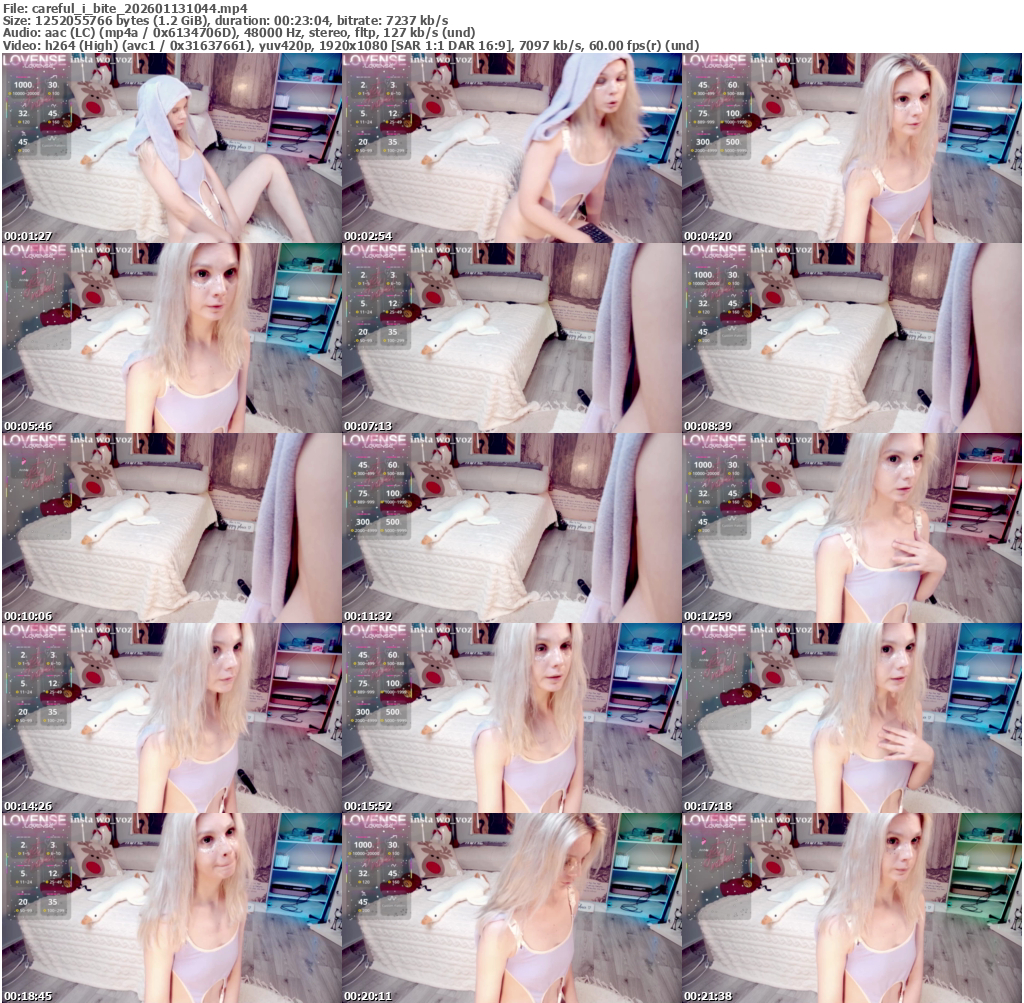The width and height of the screenshot is (1024, 1003).
Task: Pick the thumbnail frame stamped 00:08:39
Action: (x=852, y=338)
